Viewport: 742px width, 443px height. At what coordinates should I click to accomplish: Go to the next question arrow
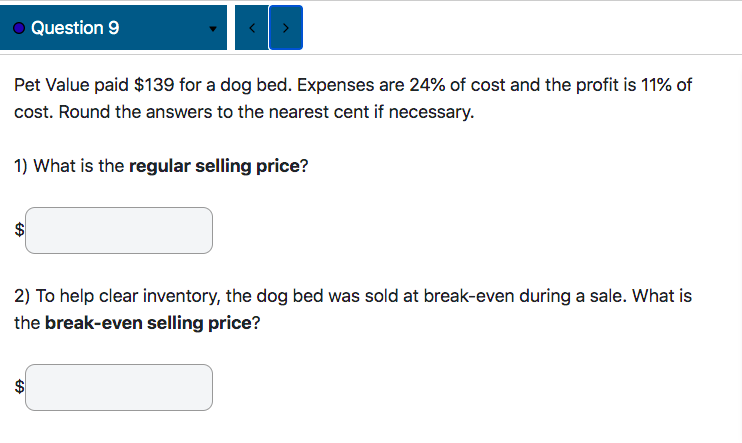286,28
